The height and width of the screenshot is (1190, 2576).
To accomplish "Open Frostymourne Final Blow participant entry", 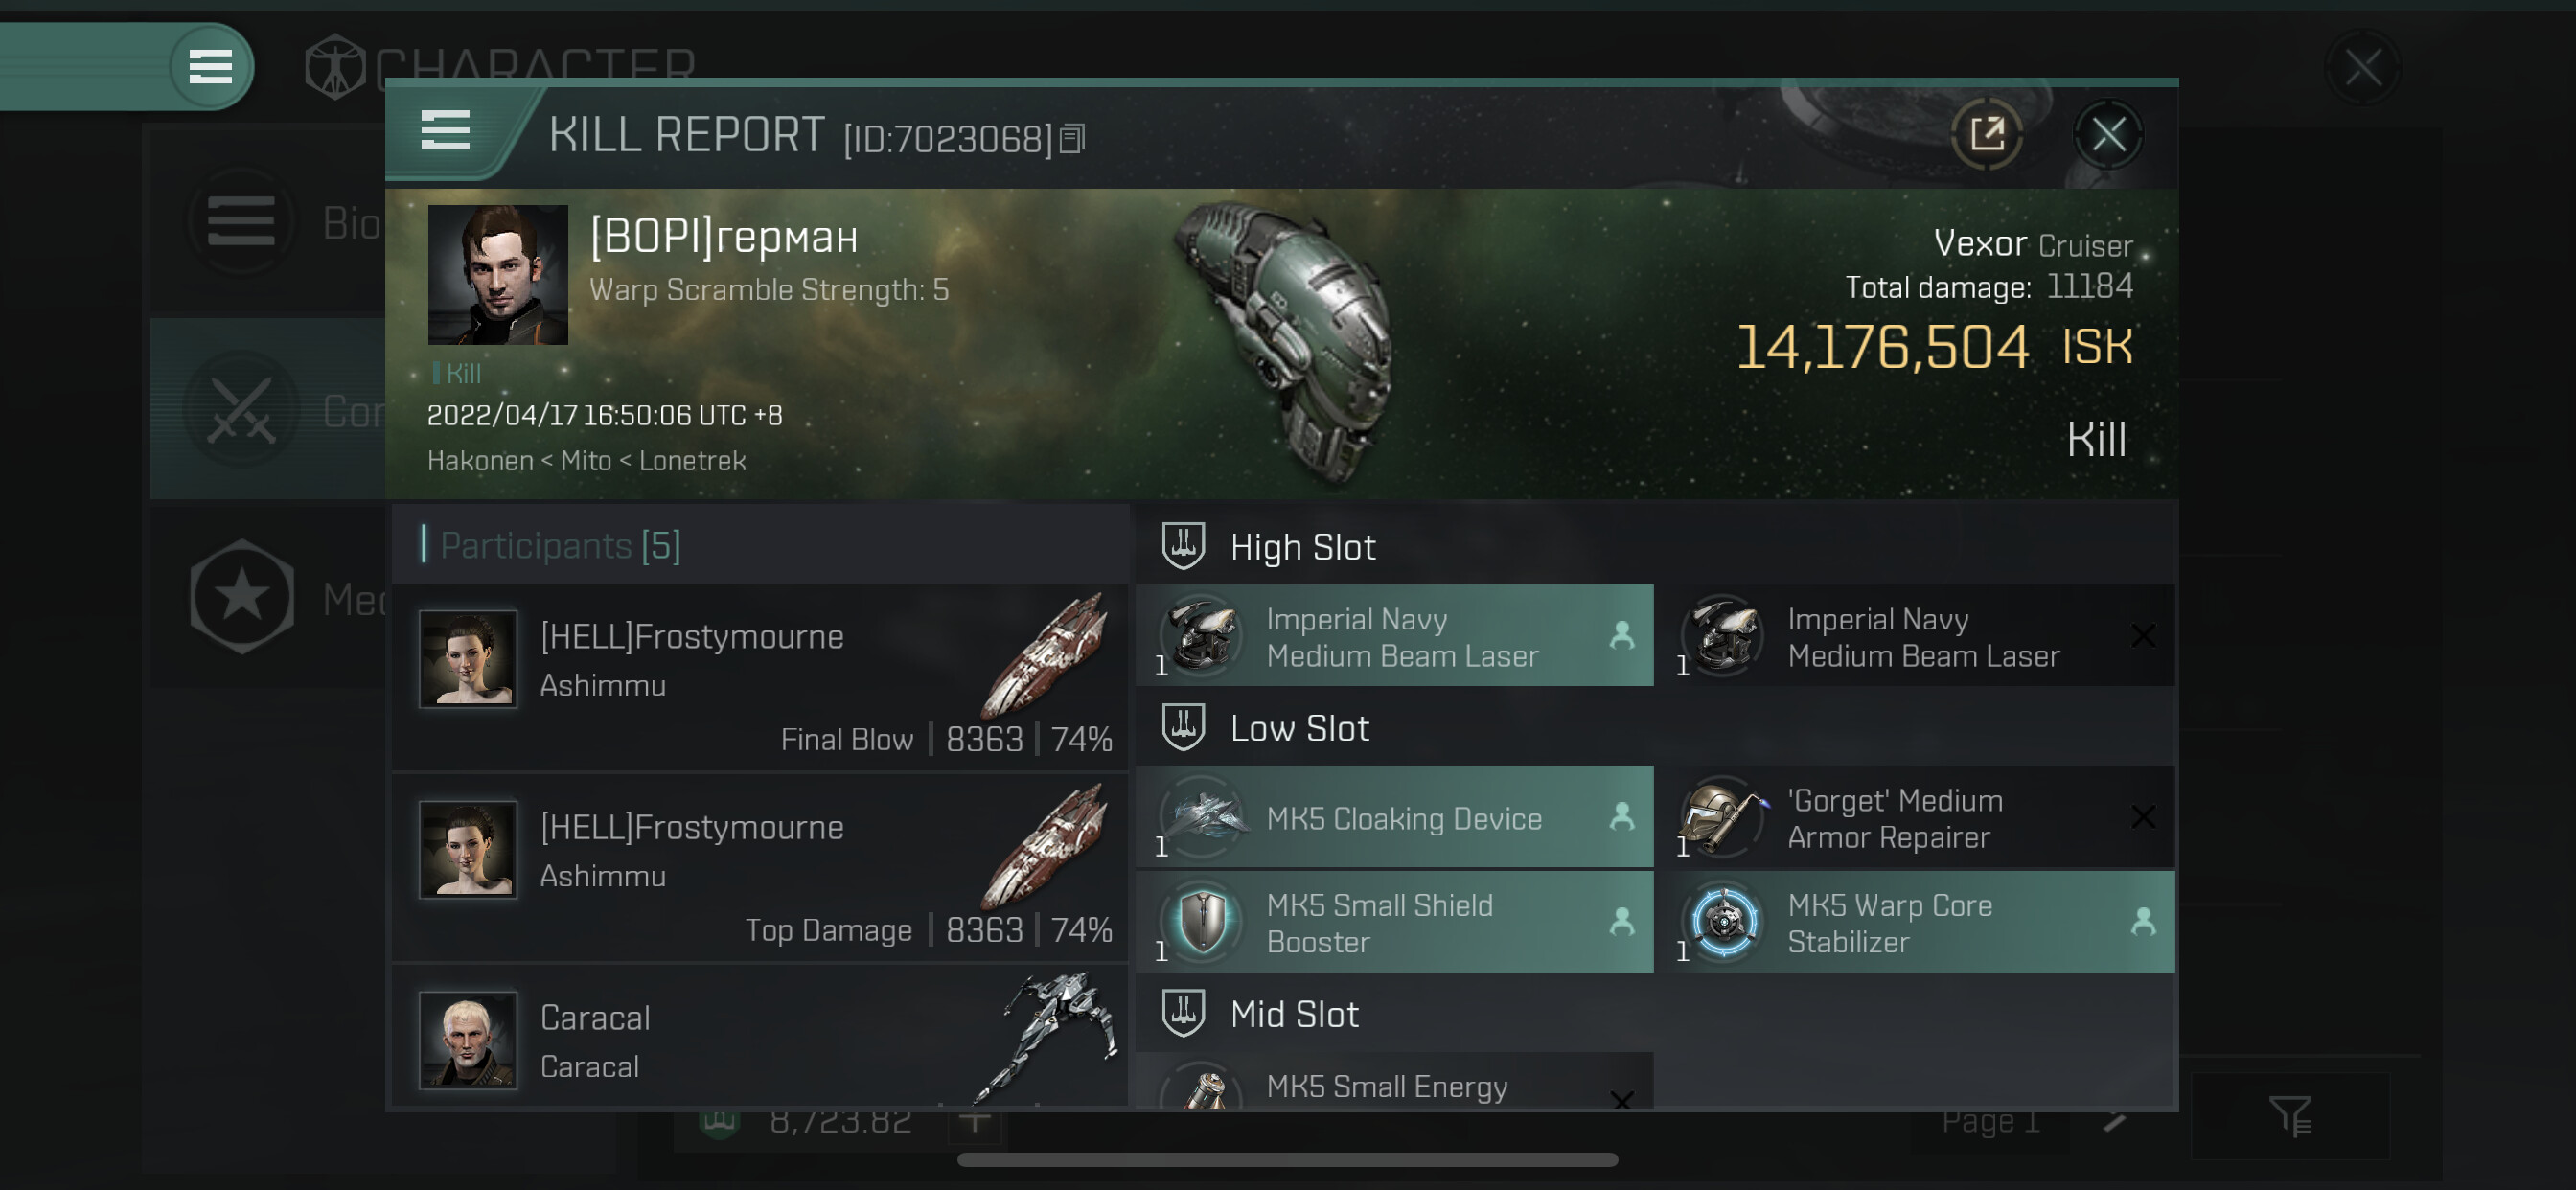I will click(x=760, y=677).
